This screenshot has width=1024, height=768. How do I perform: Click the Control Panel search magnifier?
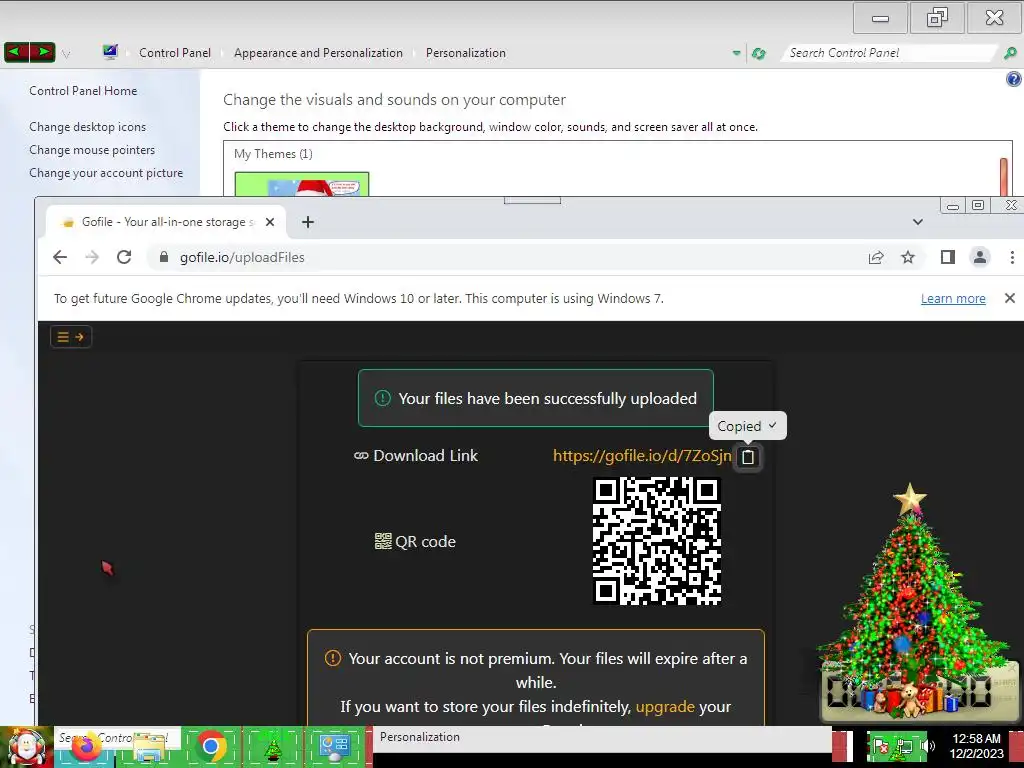pyautogui.click(x=1010, y=54)
